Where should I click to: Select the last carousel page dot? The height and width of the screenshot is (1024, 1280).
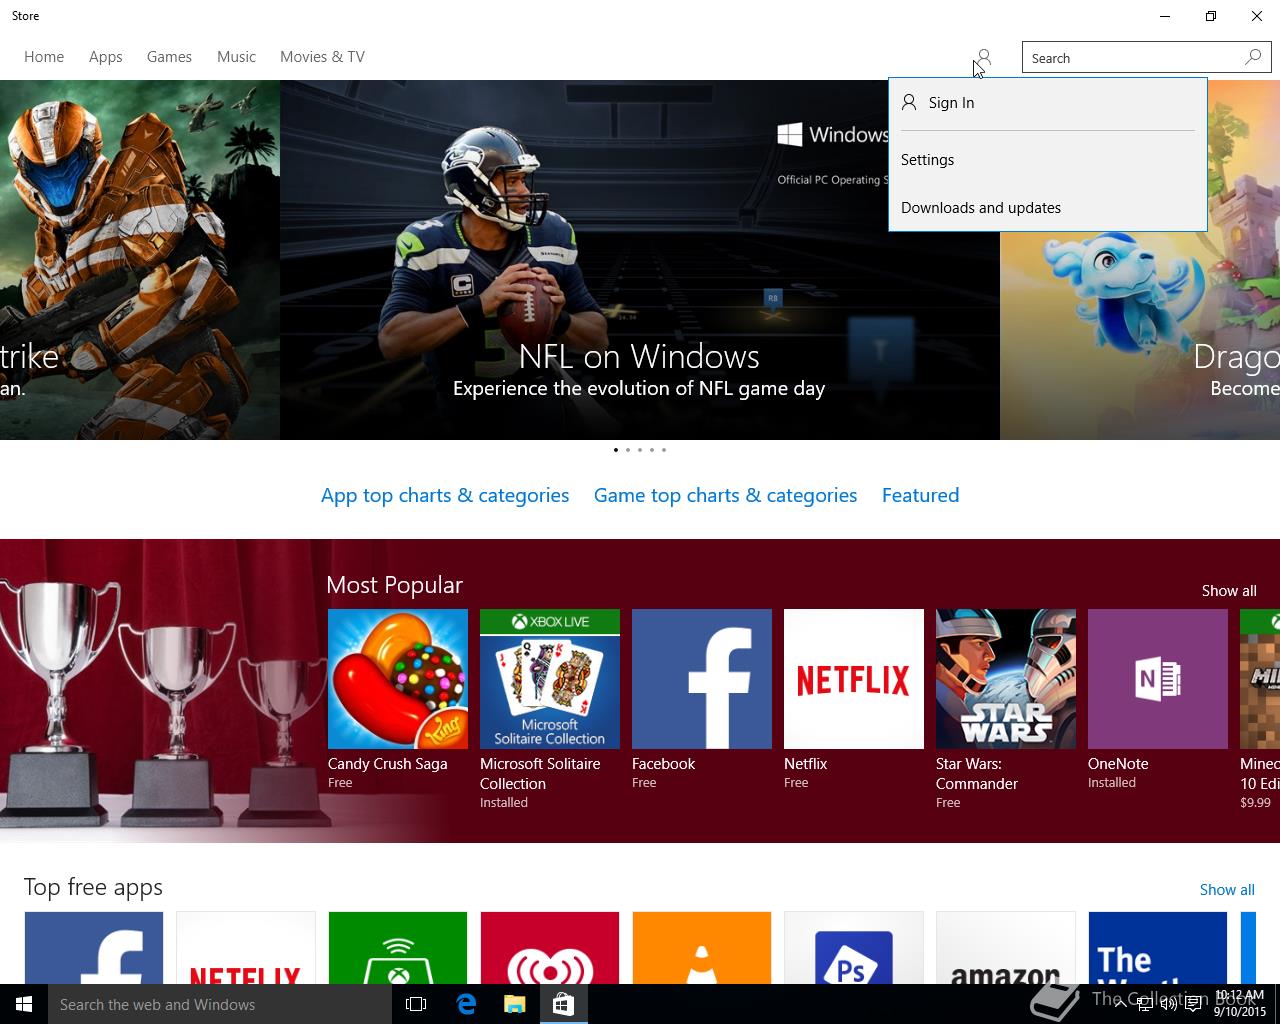[x=664, y=450]
